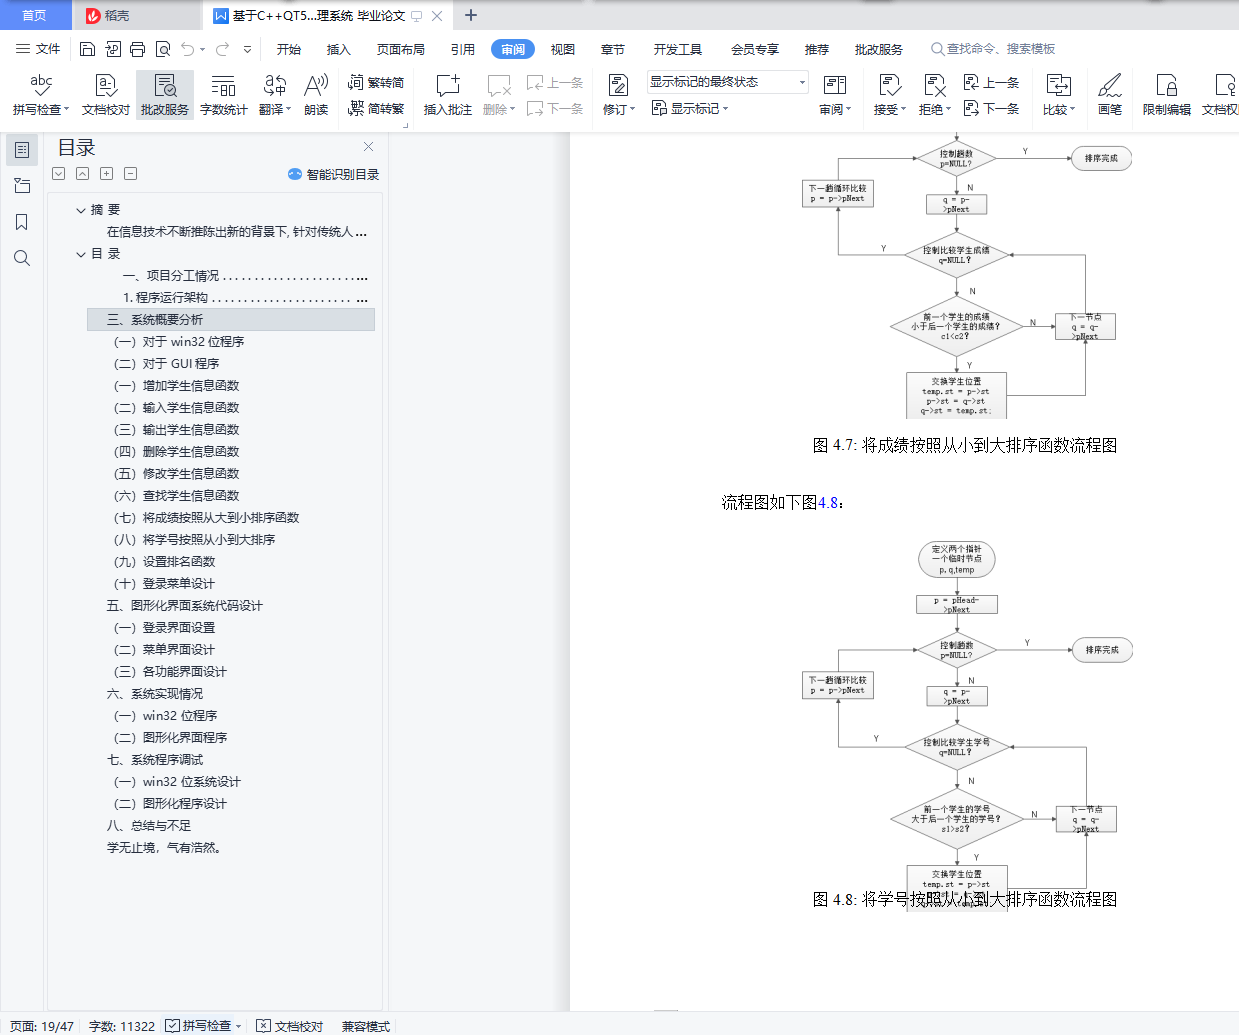Switch to the 引用 ribbon tab
1239x1035 pixels.
click(463, 49)
